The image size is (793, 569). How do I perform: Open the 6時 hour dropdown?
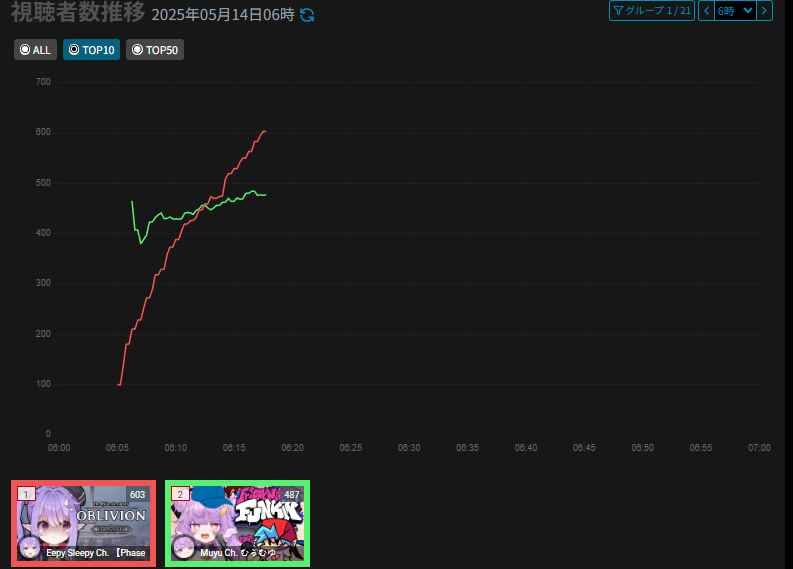735,11
